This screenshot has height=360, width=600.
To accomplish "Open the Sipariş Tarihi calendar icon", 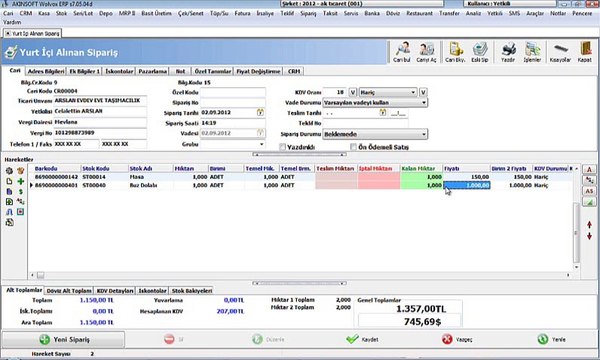I will click(260, 112).
